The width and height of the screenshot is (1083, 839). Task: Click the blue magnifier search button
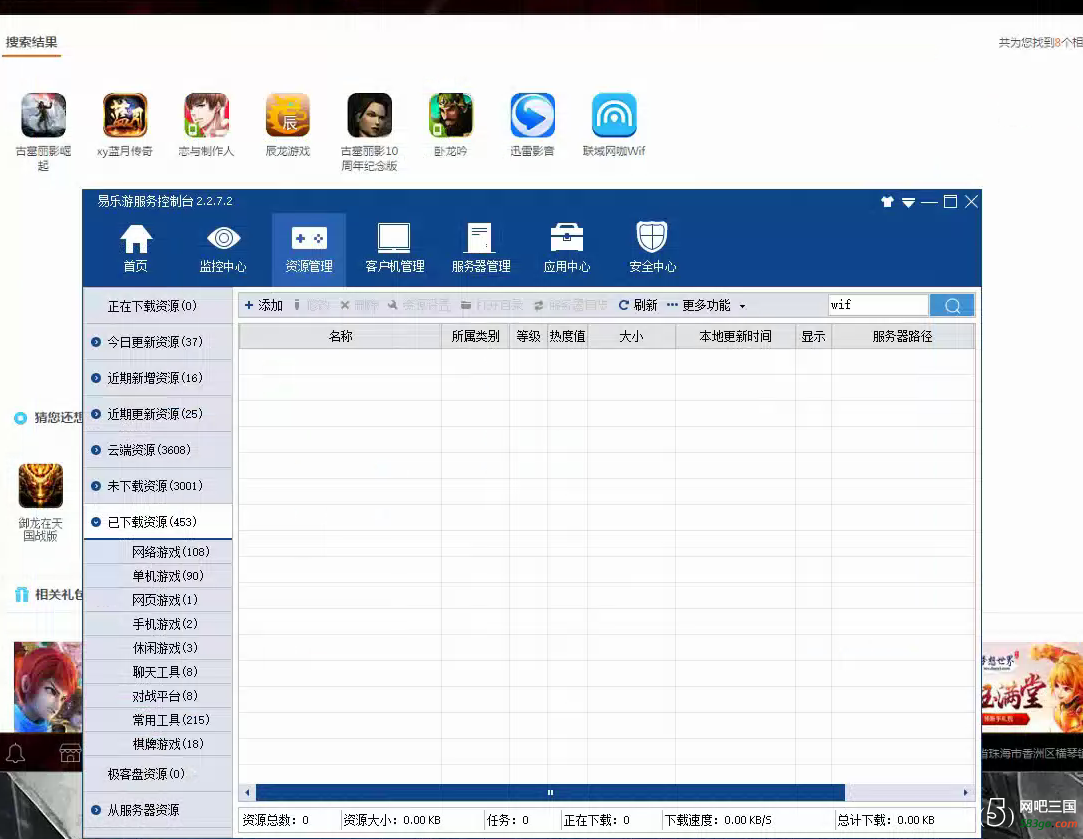[952, 305]
